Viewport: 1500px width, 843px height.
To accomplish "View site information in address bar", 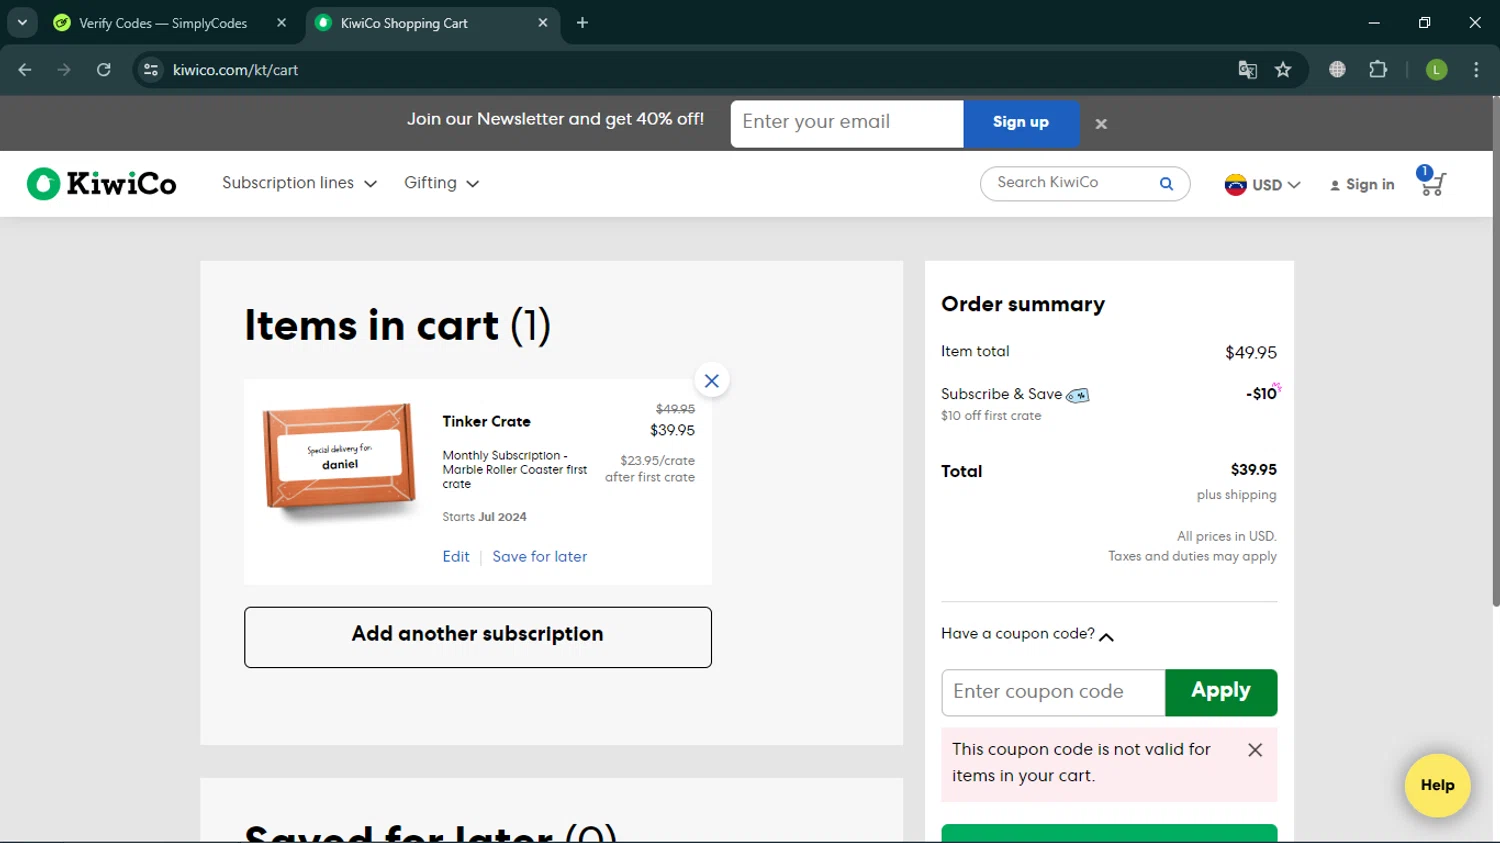I will click(151, 70).
